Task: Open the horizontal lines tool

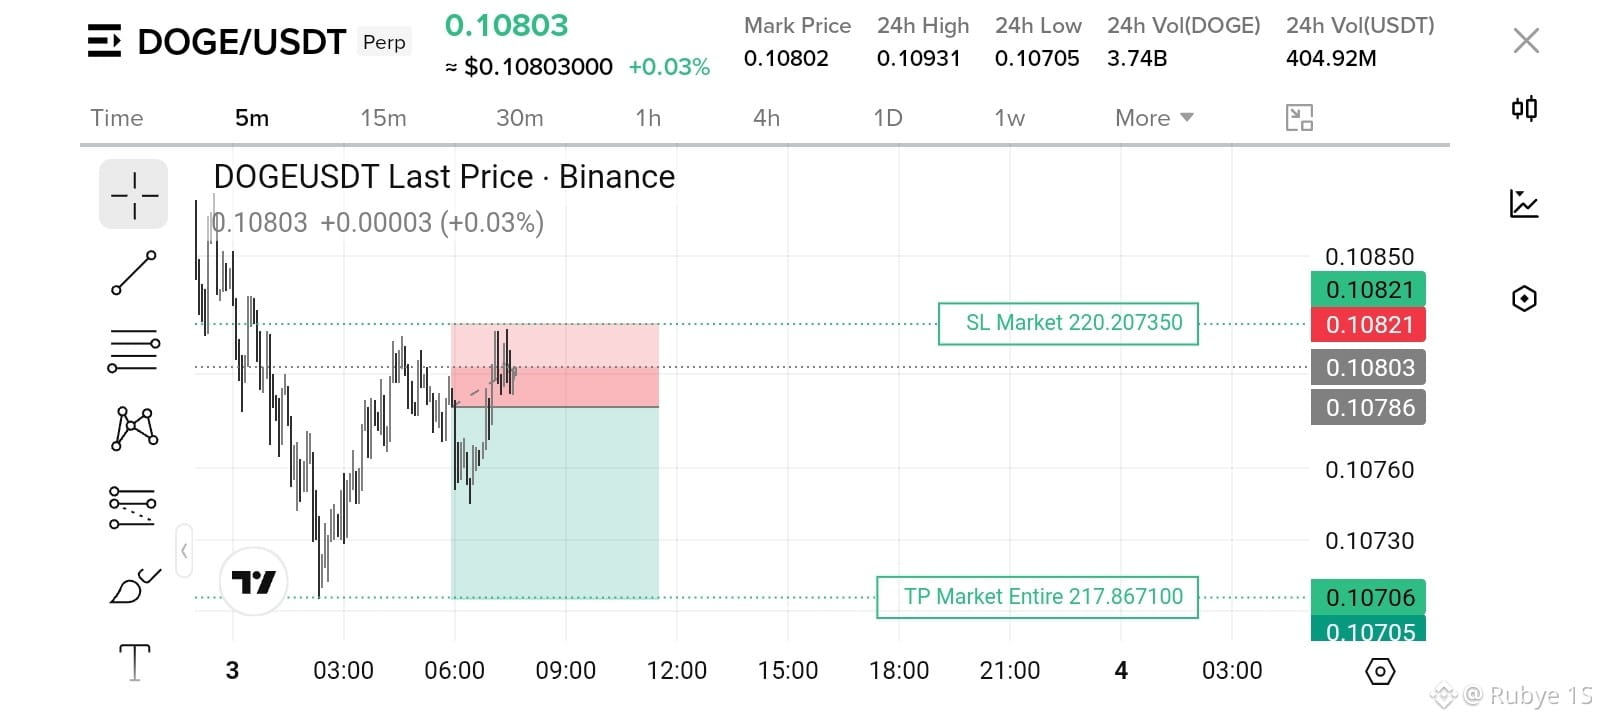Action: click(x=134, y=351)
